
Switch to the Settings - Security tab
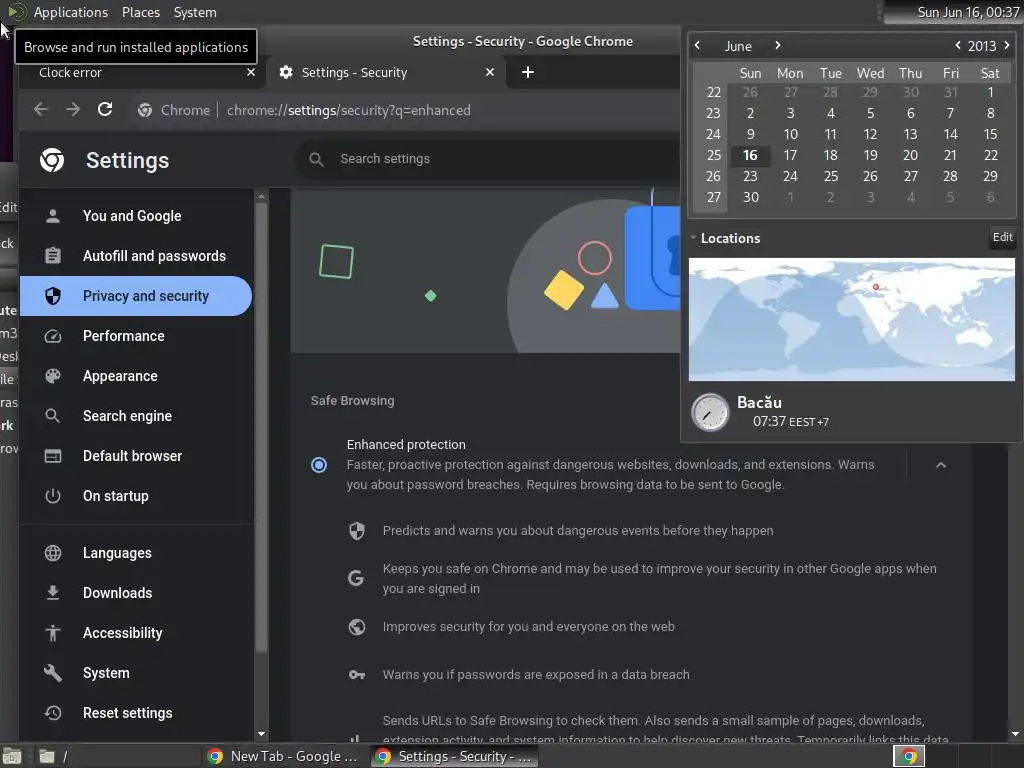[387, 72]
